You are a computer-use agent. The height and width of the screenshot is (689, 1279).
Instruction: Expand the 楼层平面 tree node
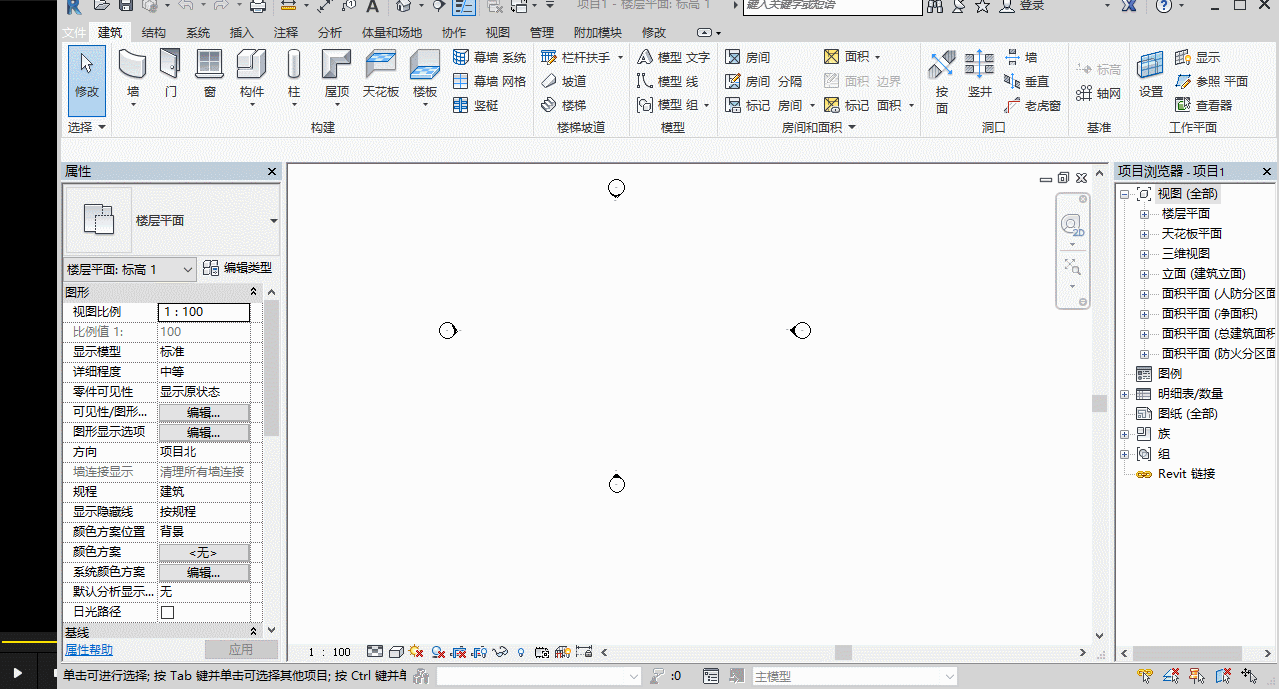(x=1144, y=214)
